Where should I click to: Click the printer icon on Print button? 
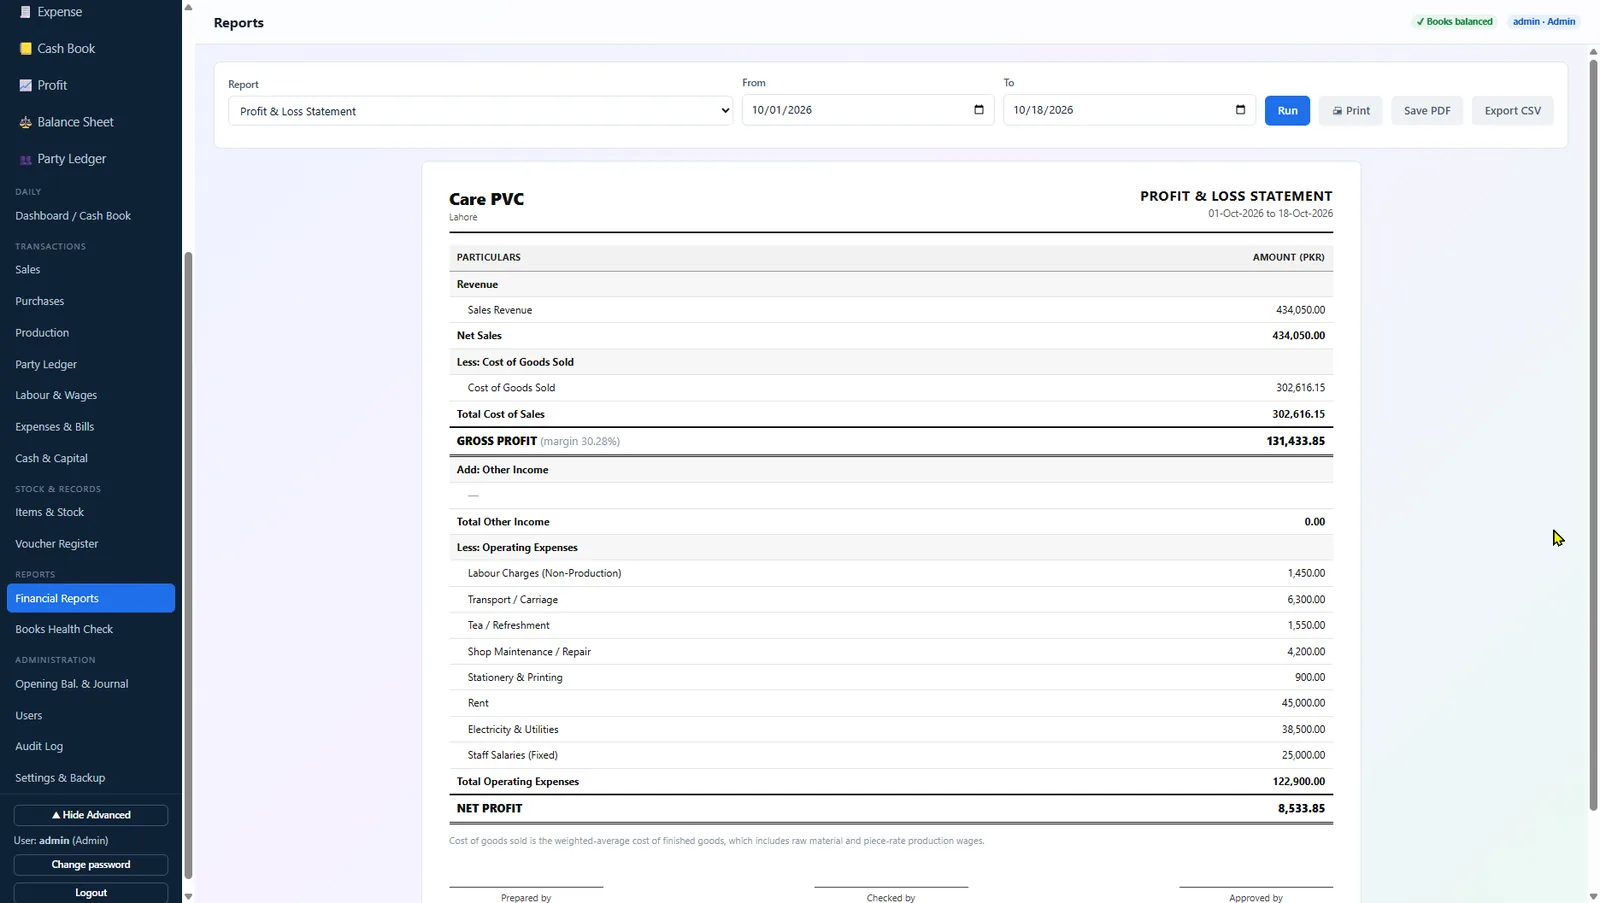(x=1337, y=111)
